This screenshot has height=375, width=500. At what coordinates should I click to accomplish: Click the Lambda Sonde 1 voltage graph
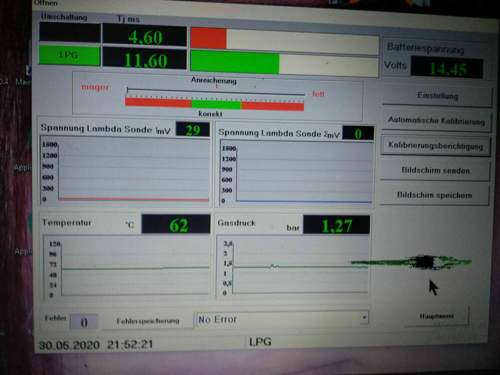click(x=125, y=170)
